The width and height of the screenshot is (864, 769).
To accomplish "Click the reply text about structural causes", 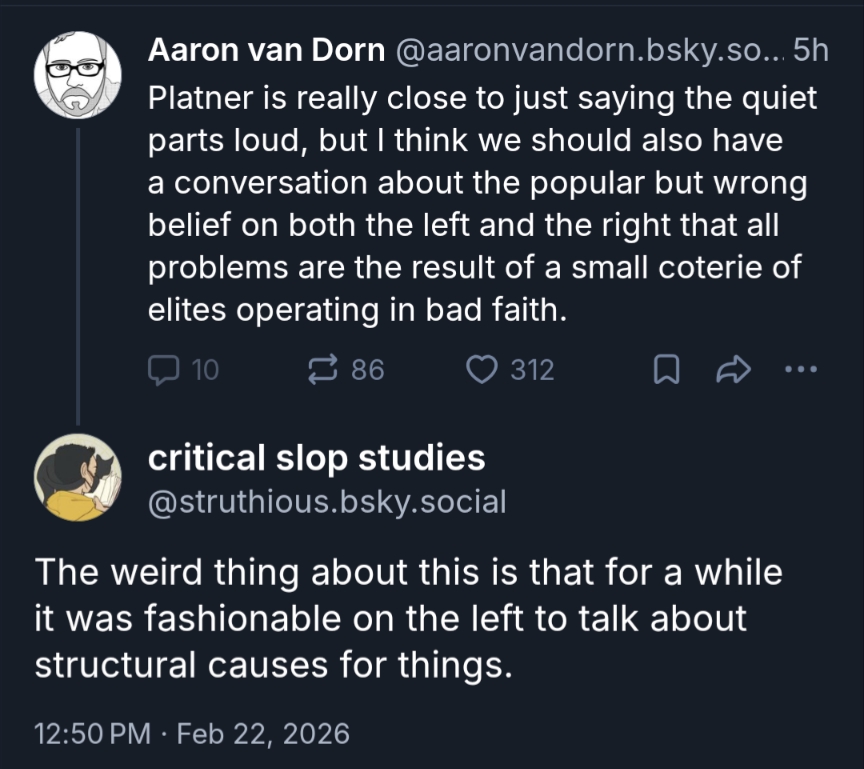I will pos(390,618).
